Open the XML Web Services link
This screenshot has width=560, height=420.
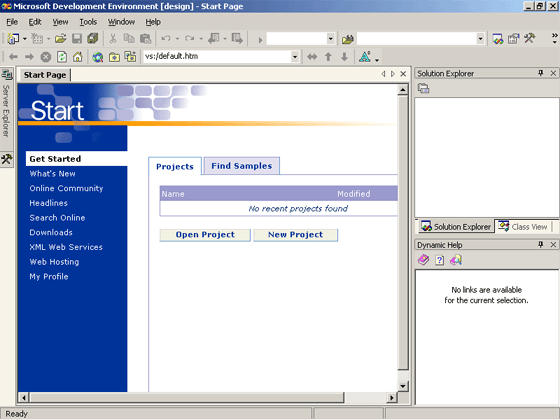click(x=66, y=247)
